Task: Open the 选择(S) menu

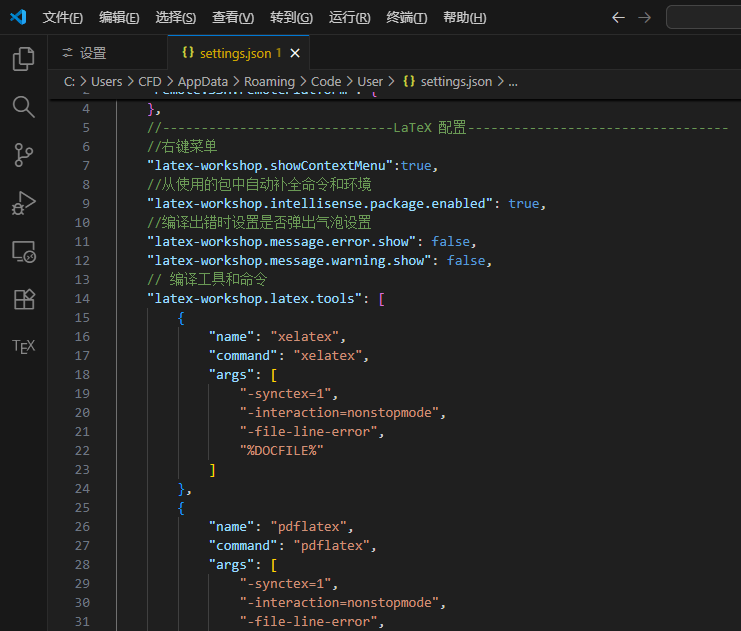Action: (x=175, y=18)
